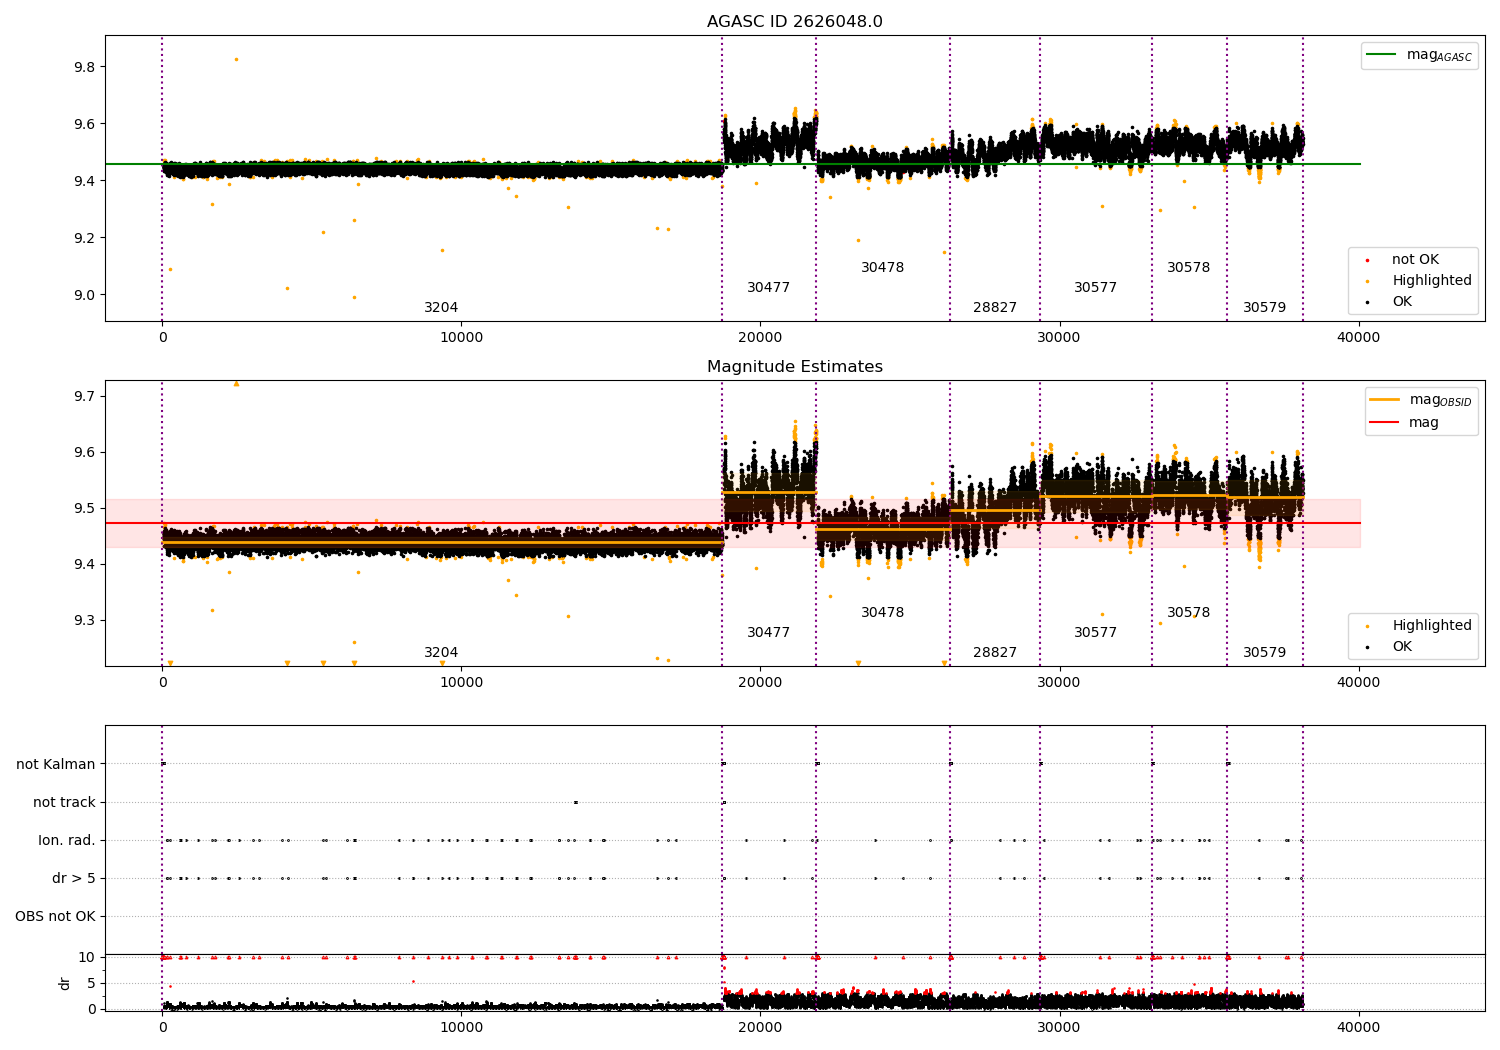Click the 'not Kalman' y-axis label
1500x1050 pixels.
[x=56, y=765]
